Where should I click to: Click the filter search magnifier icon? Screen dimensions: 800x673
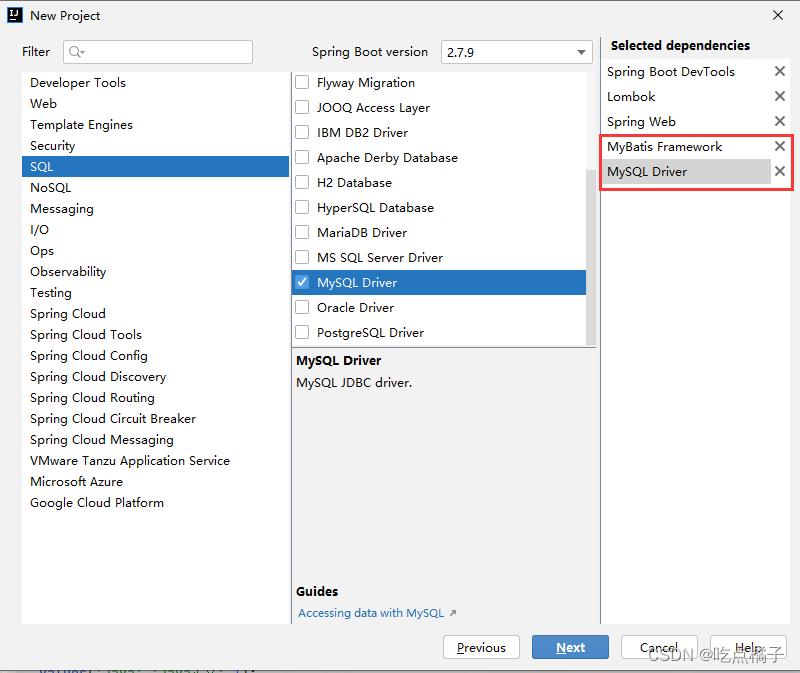(x=77, y=52)
